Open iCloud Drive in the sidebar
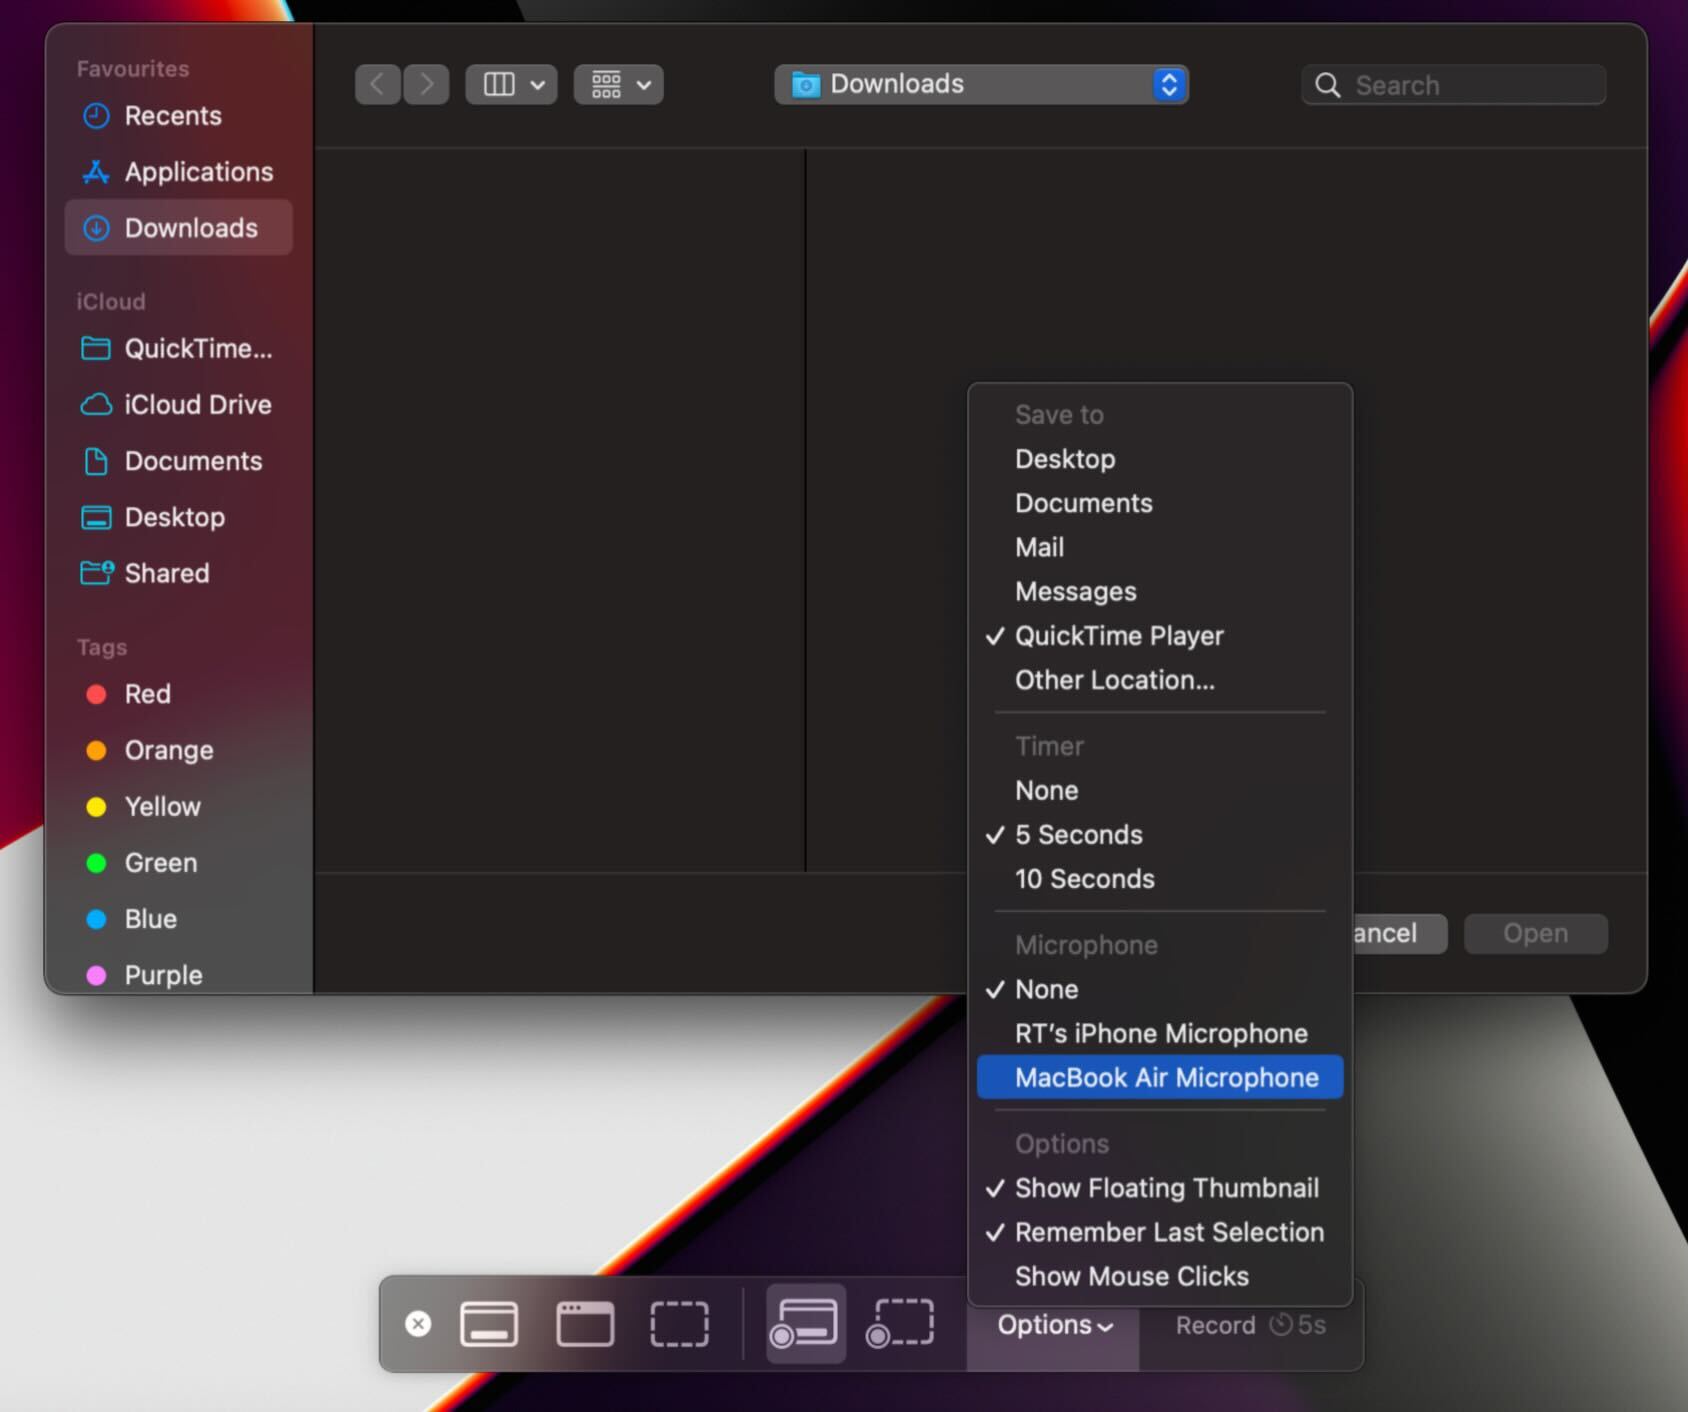The width and height of the screenshot is (1688, 1412). pos(179,405)
